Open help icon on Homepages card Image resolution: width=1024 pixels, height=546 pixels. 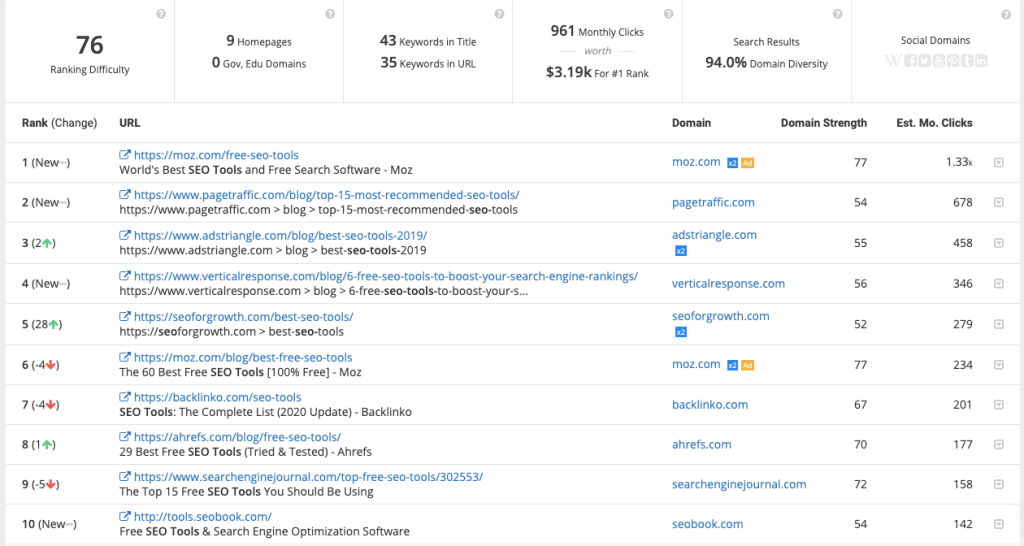click(x=330, y=14)
